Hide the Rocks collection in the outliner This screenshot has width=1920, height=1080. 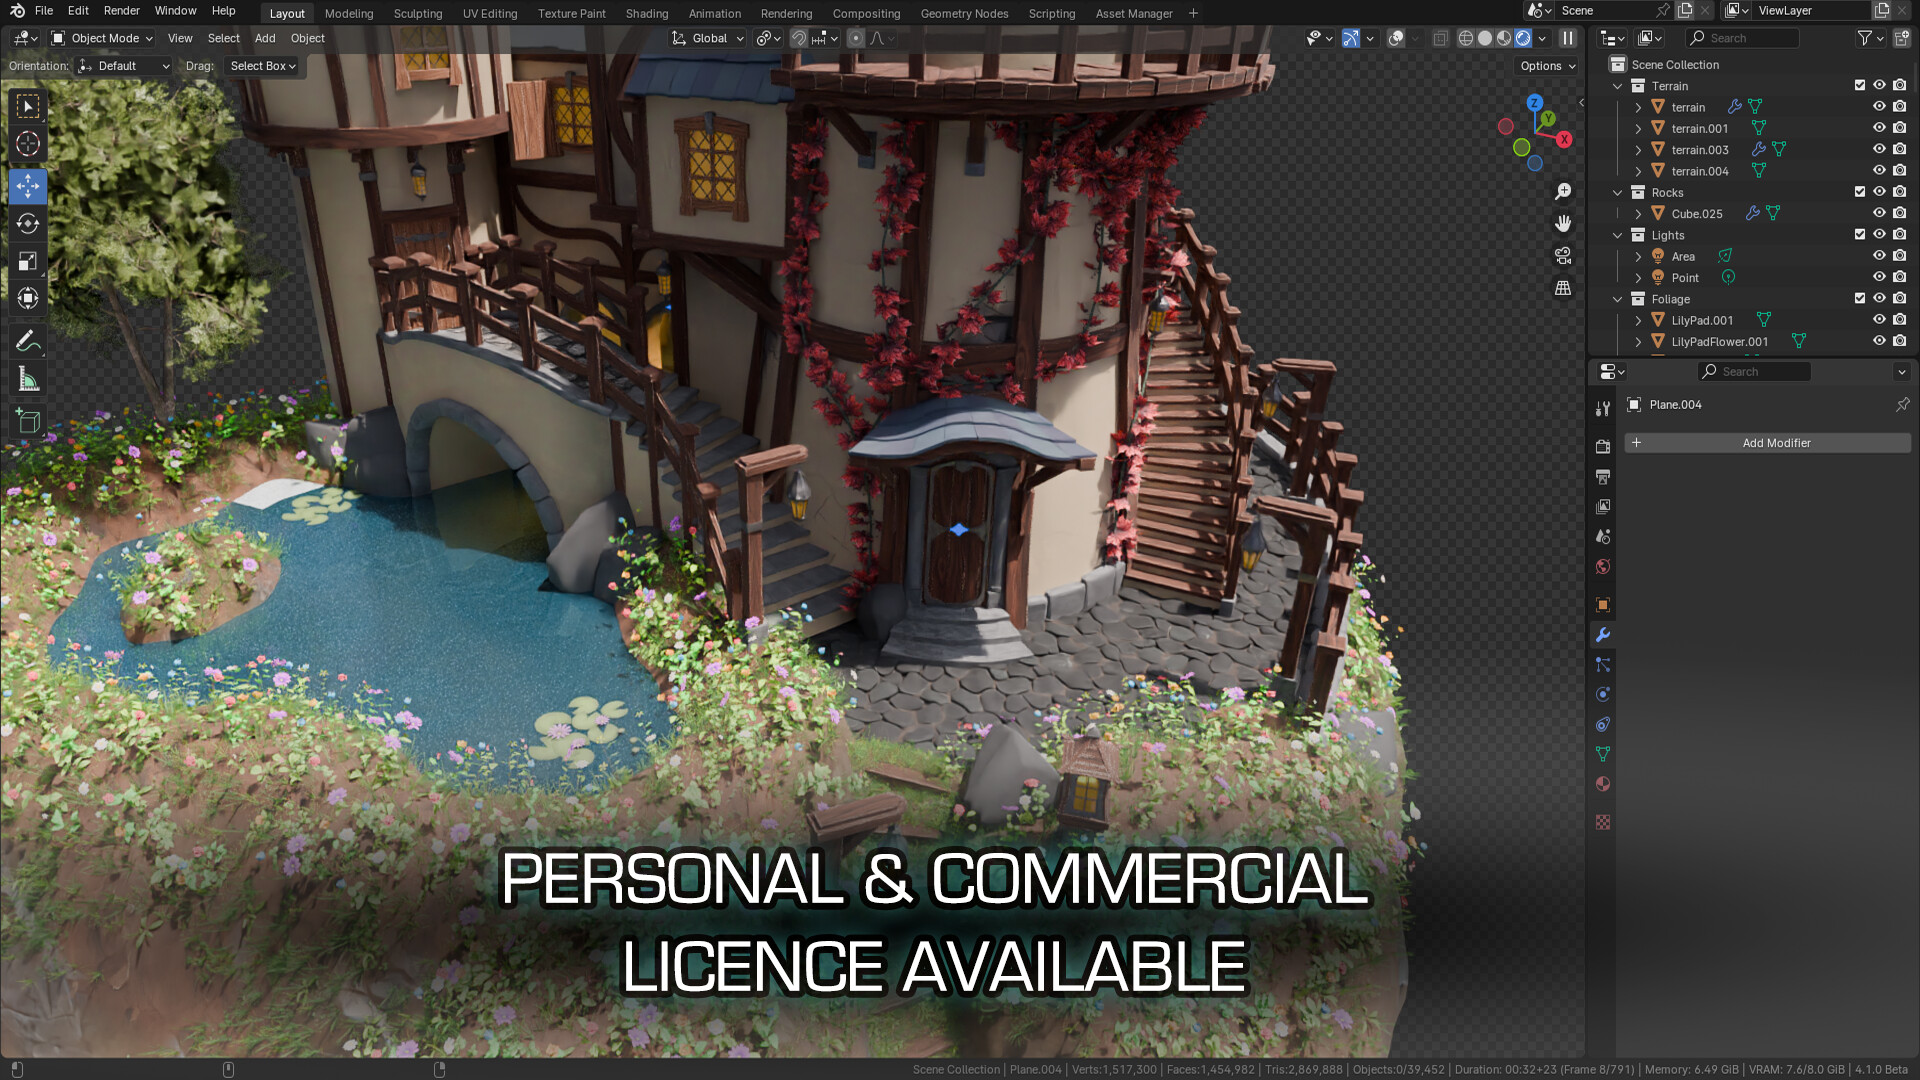point(1880,192)
